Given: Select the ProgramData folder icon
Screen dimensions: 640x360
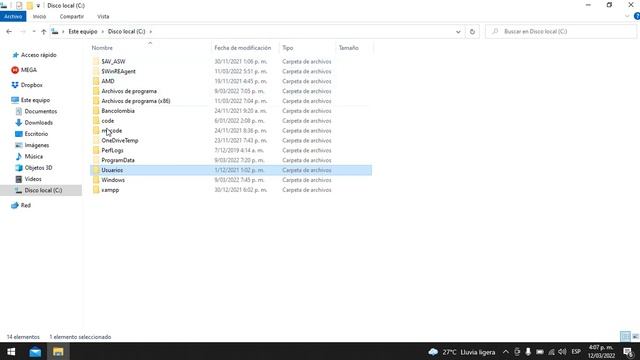Looking at the screenshot, I should 96,160.
